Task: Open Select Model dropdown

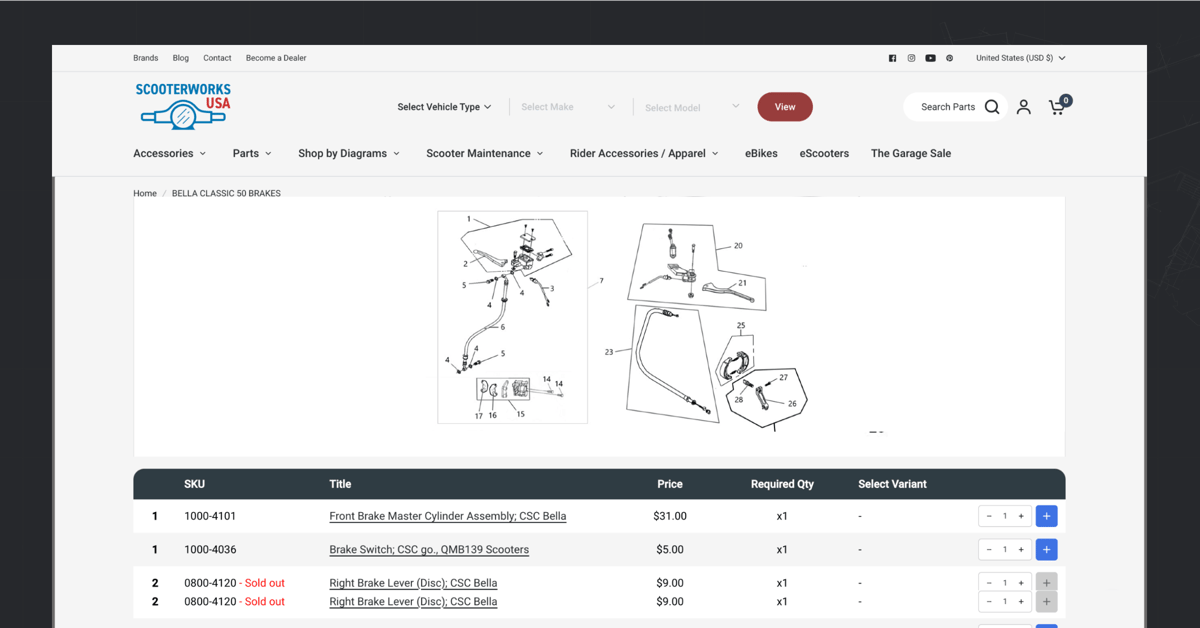Action: pos(692,107)
